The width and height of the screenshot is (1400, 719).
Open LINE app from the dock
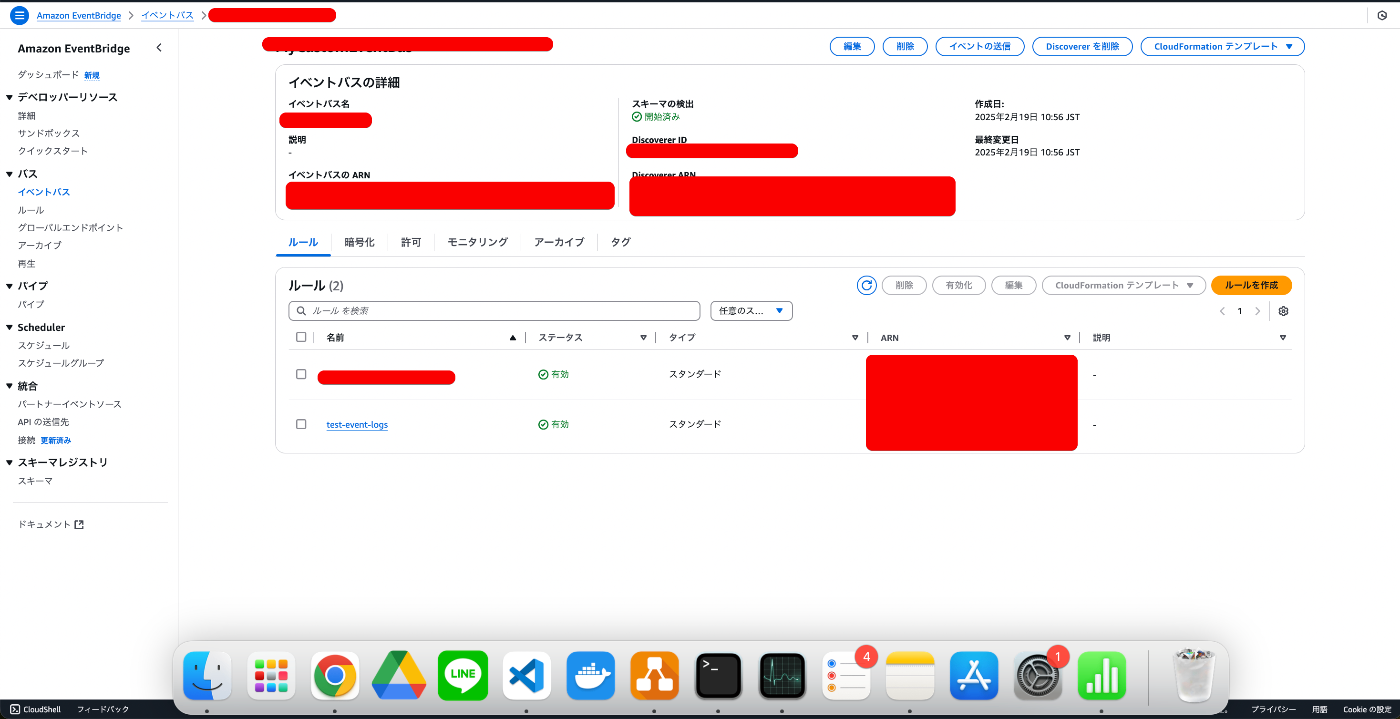pos(463,676)
